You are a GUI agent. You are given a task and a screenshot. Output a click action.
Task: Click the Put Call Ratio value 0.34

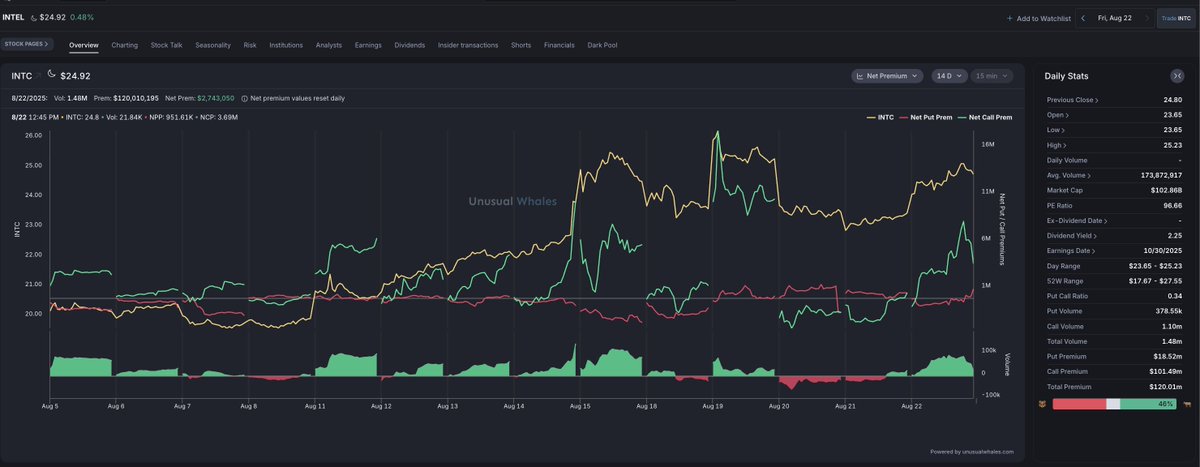[1174, 296]
